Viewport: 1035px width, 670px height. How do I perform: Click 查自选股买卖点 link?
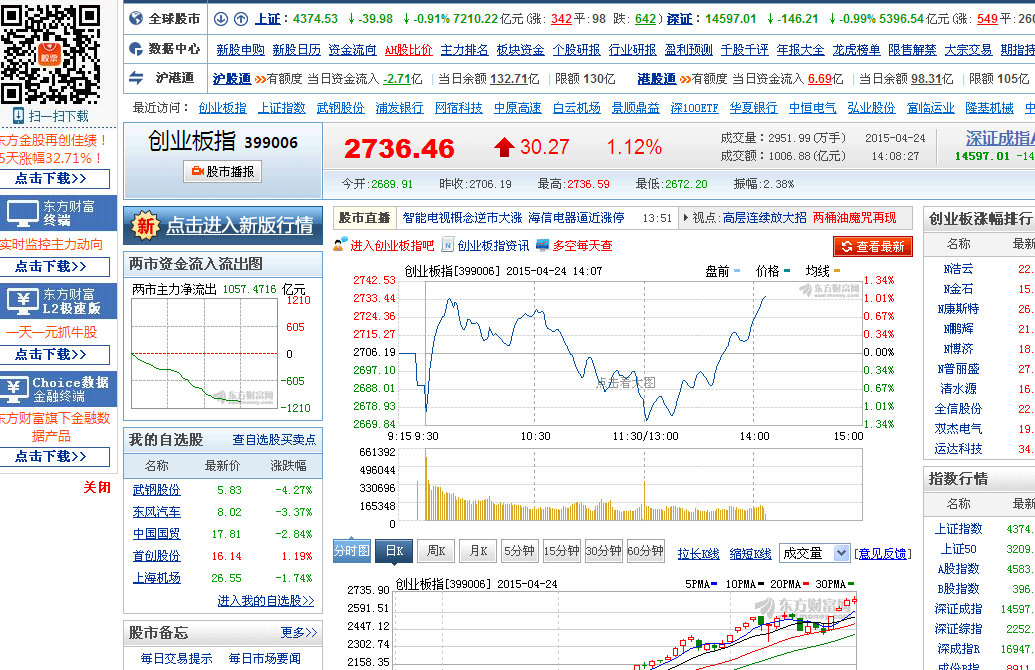click(274, 440)
